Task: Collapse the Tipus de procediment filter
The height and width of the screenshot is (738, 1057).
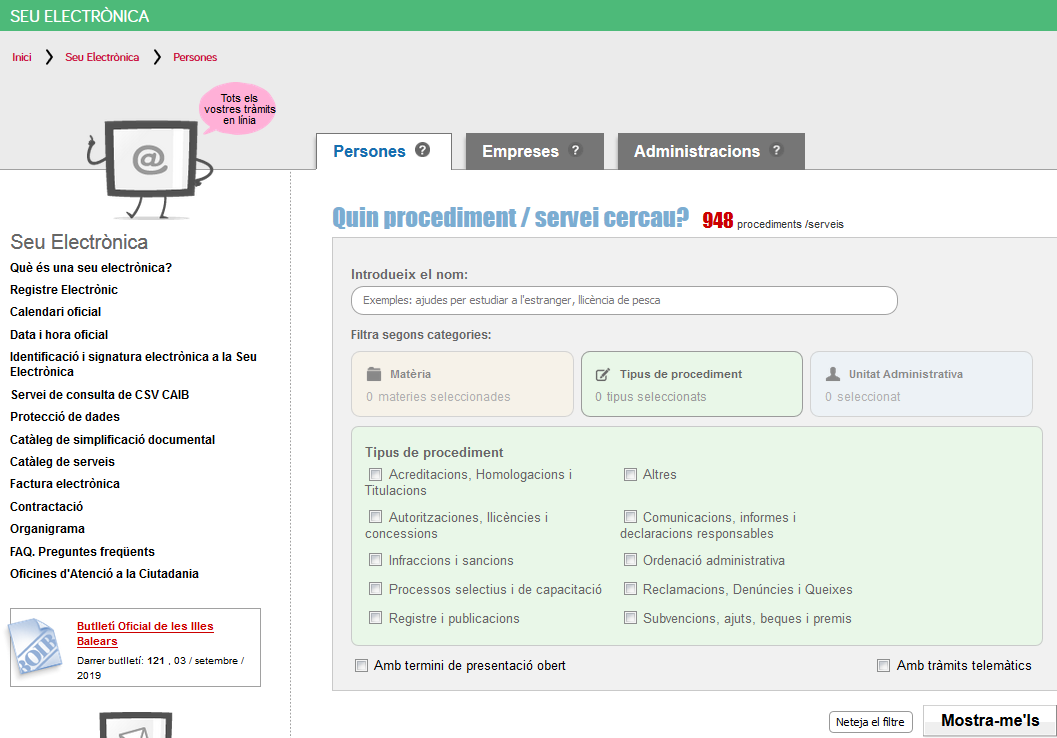Action: pos(692,384)
